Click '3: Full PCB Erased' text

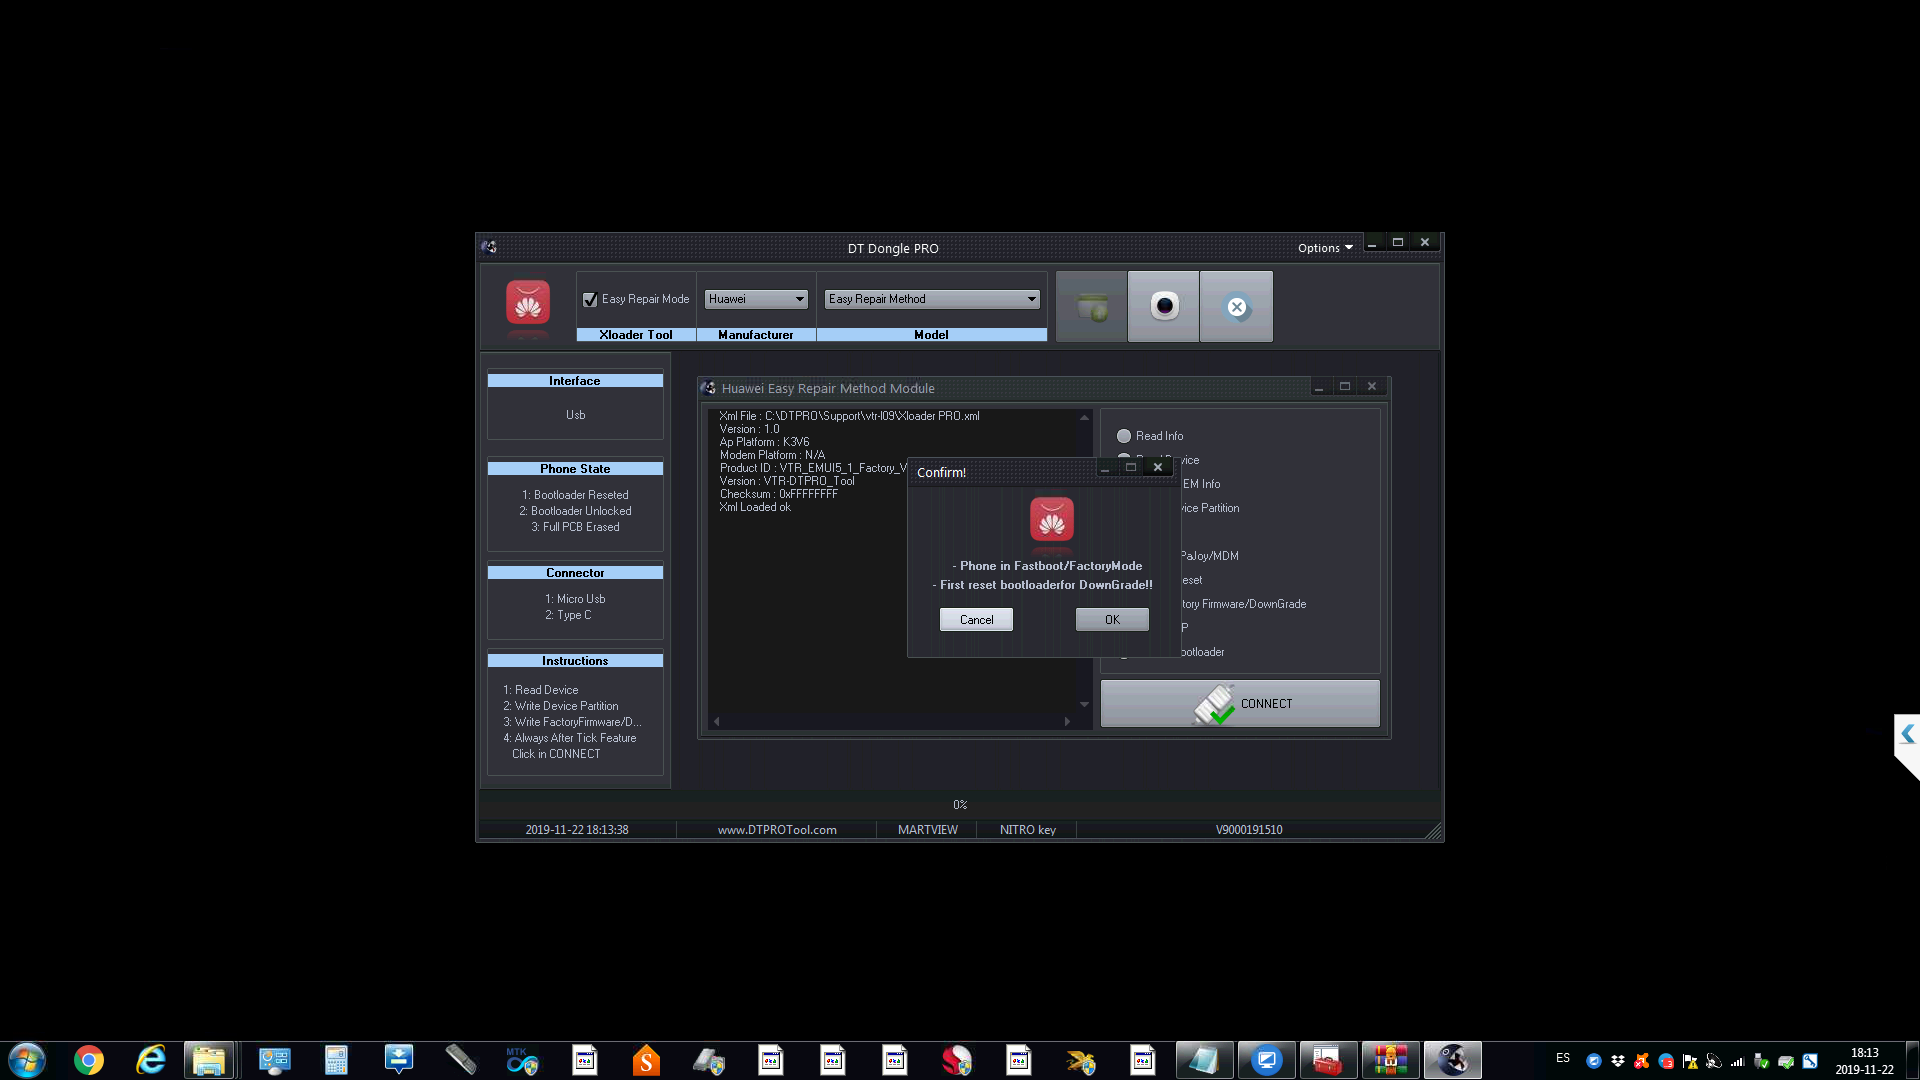tap(575, 527)
